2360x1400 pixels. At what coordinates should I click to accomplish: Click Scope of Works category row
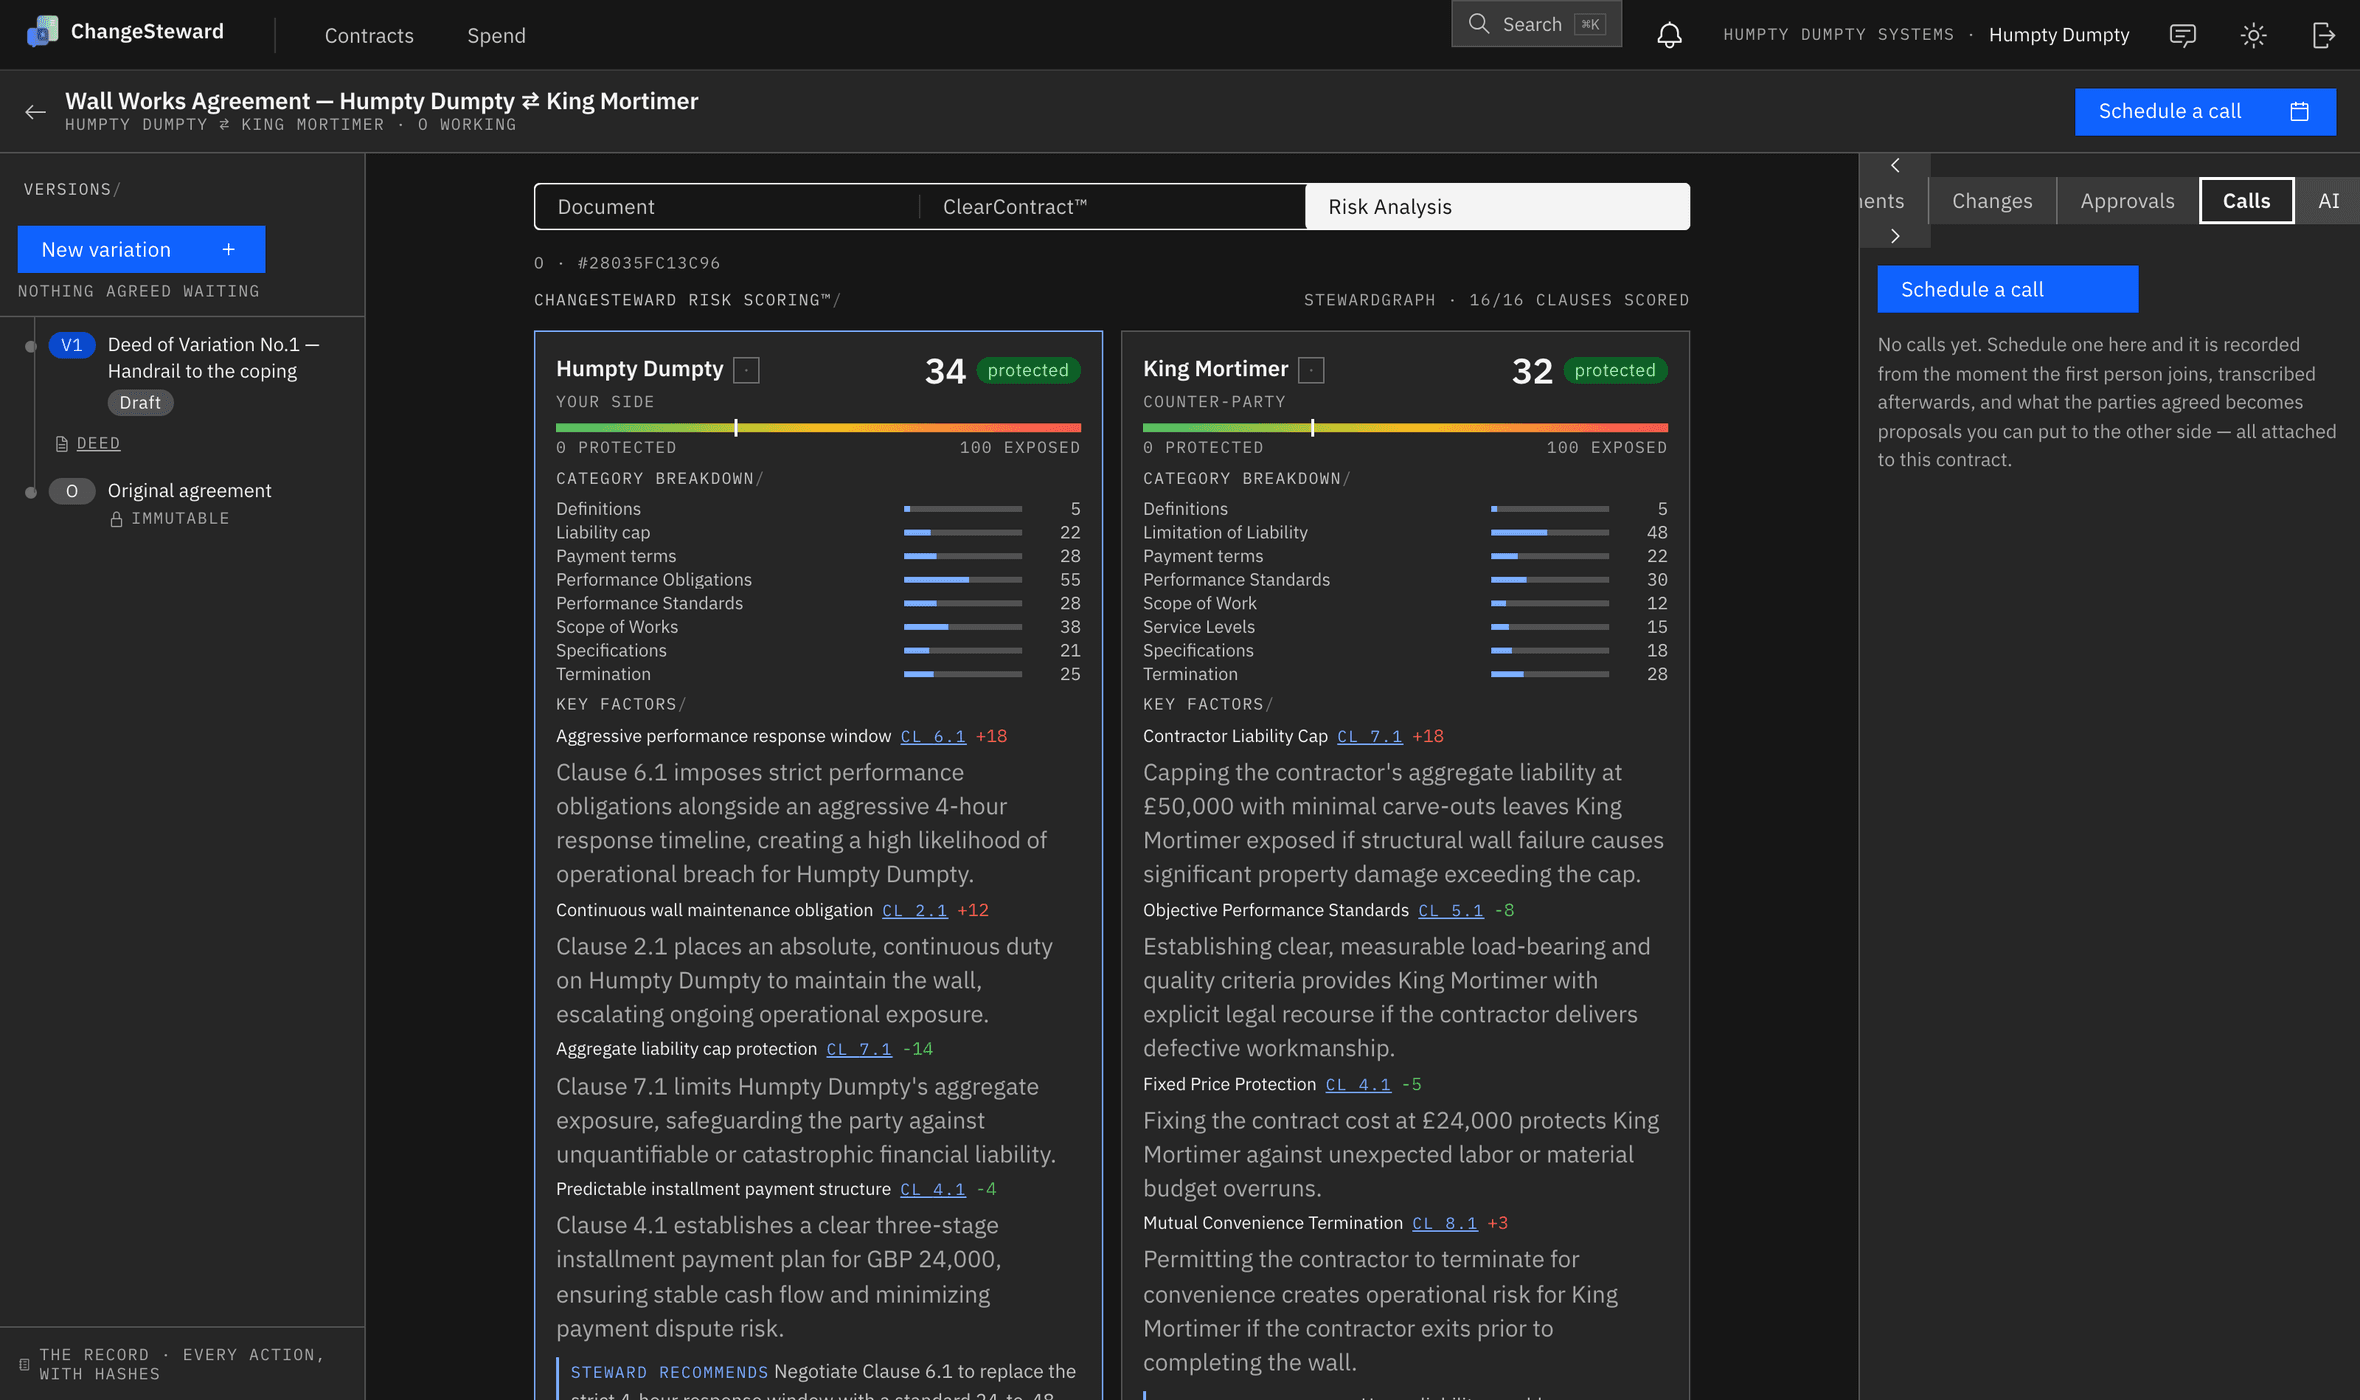(x=818, y=627)
